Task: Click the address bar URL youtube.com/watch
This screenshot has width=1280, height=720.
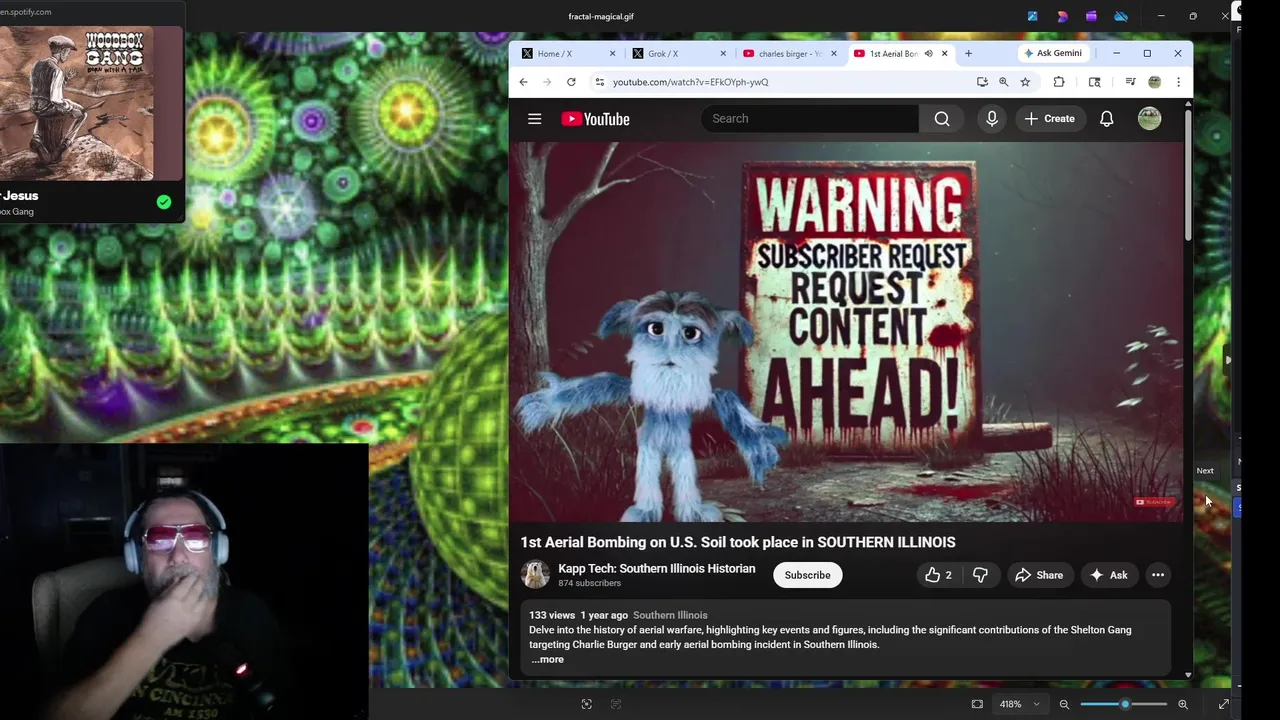Action: point(691,82)
